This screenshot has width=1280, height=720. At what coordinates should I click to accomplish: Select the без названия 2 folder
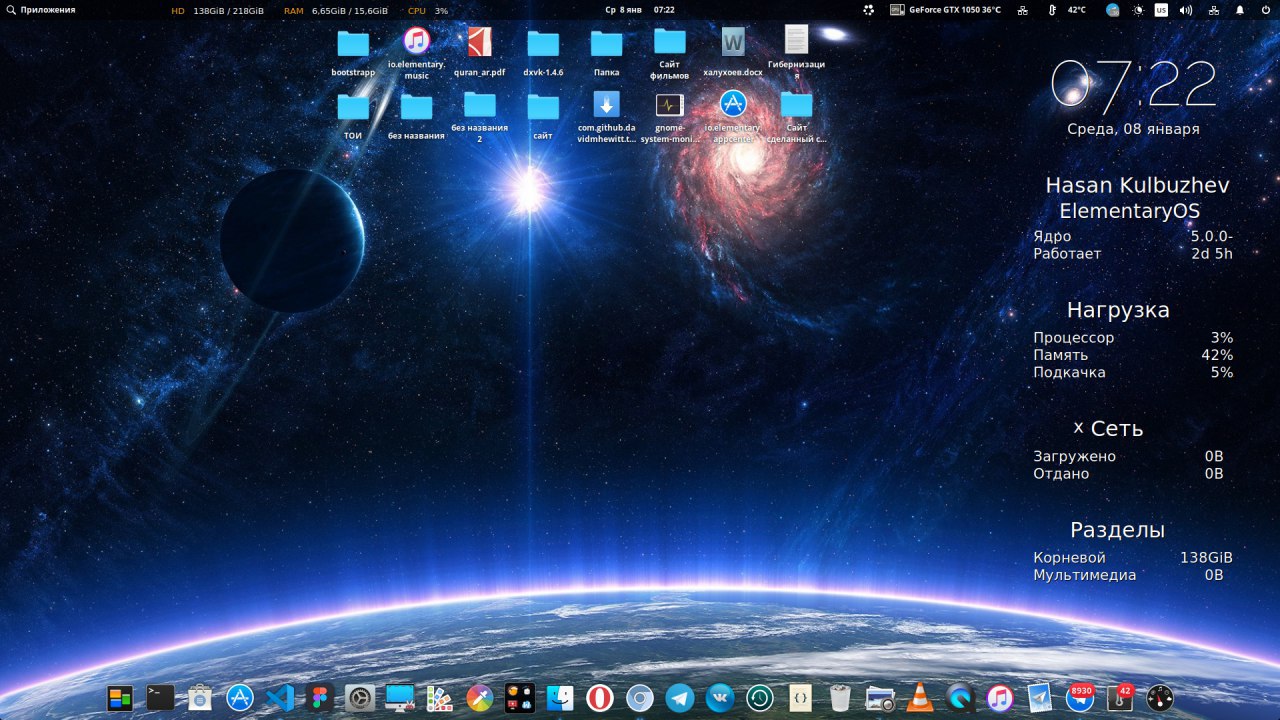(x=480, y=116)
